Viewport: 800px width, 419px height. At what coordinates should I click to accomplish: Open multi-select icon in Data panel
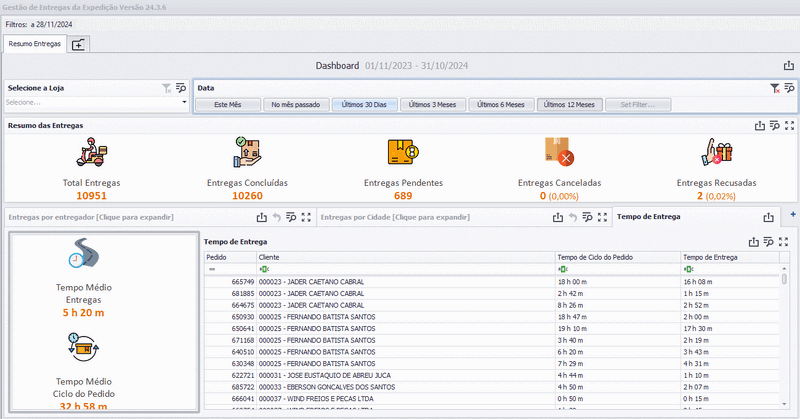(x=789, y=88)
